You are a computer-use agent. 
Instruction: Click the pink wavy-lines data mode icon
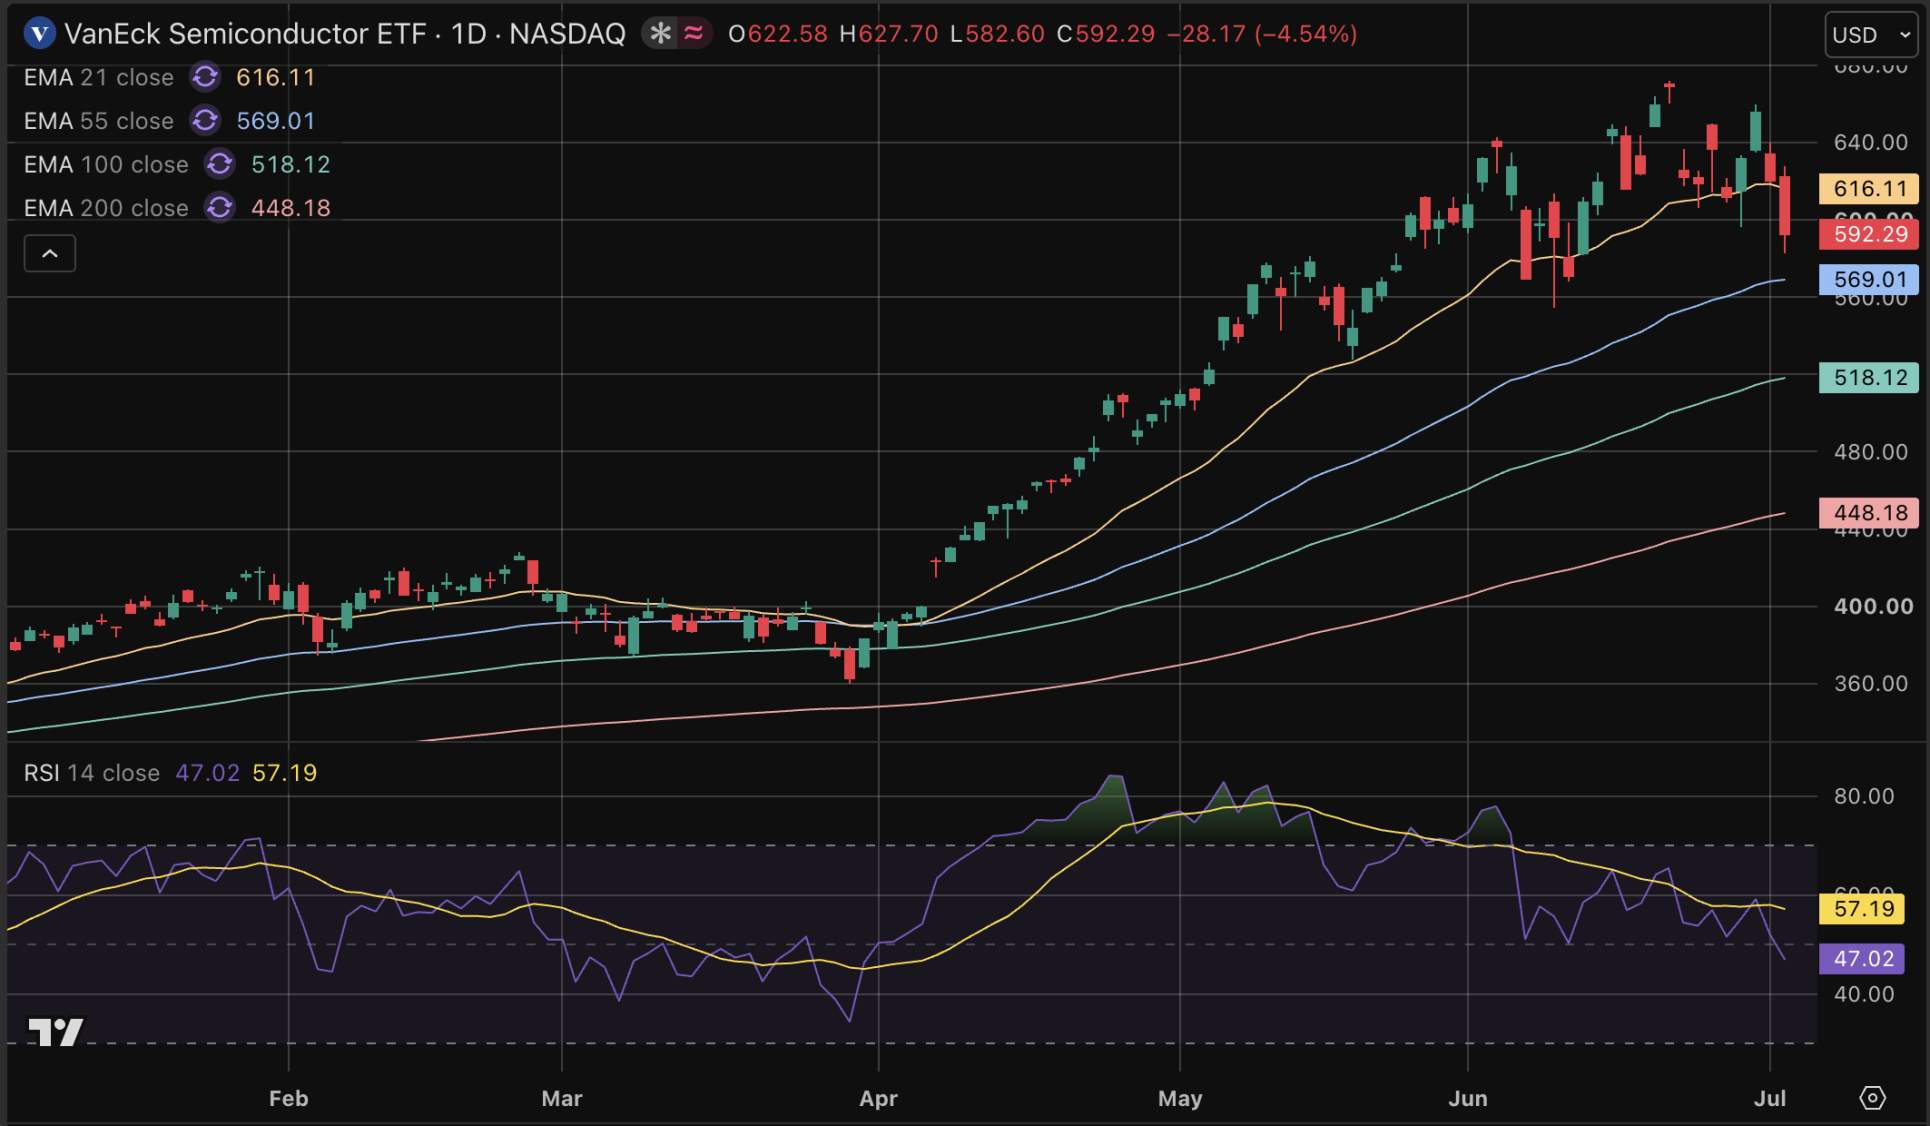(693, 34)
